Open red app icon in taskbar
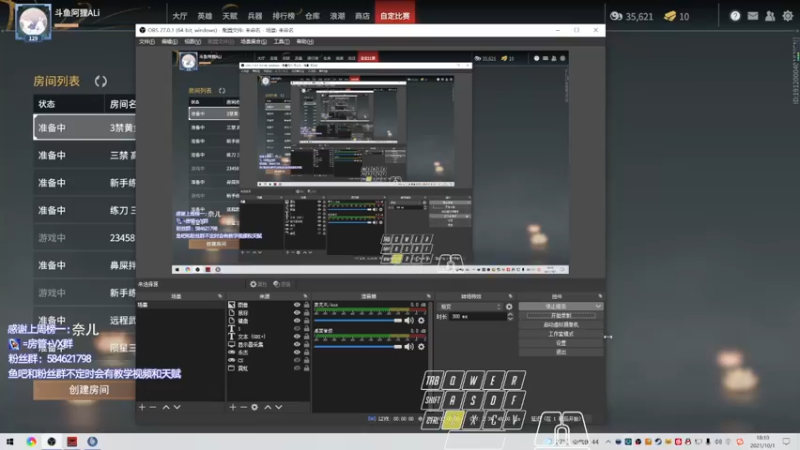This screenshot has height=450, width=800. click(72, 441)
